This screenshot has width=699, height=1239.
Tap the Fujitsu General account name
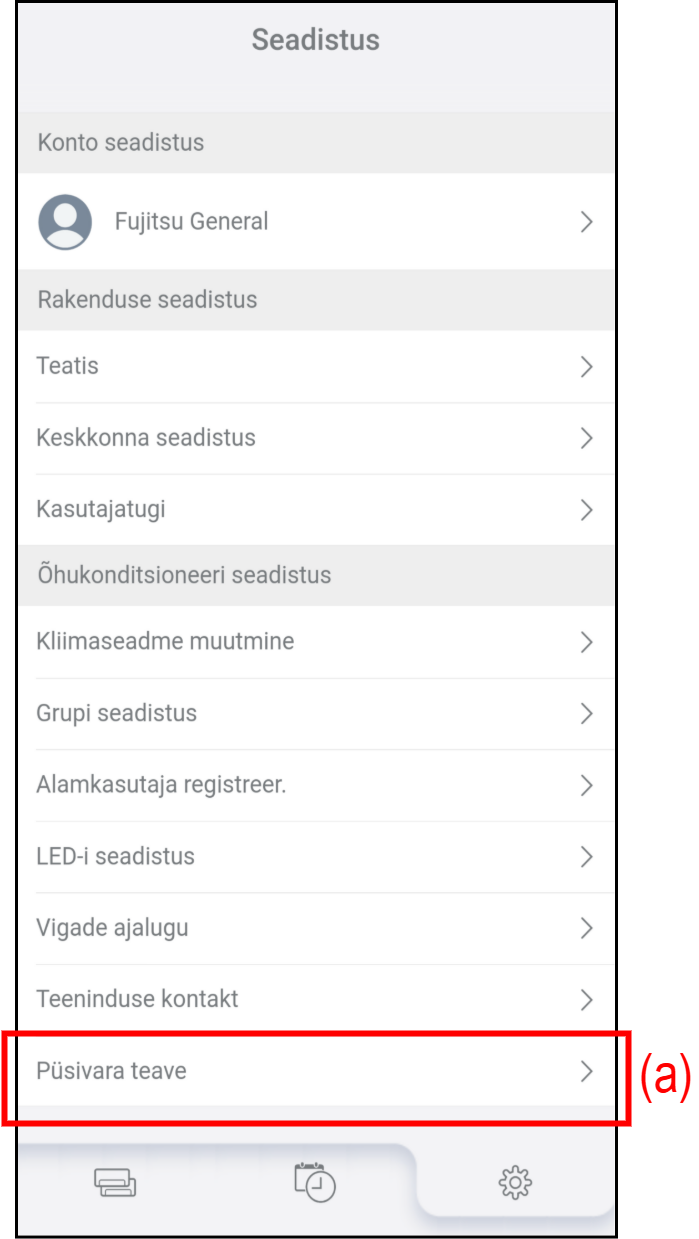point(191,222)
